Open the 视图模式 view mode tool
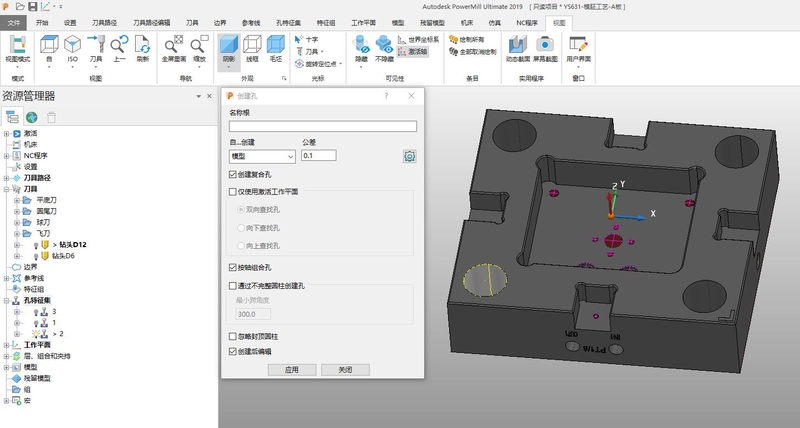The width and height of the screenshot is (800, 428). 18,50
